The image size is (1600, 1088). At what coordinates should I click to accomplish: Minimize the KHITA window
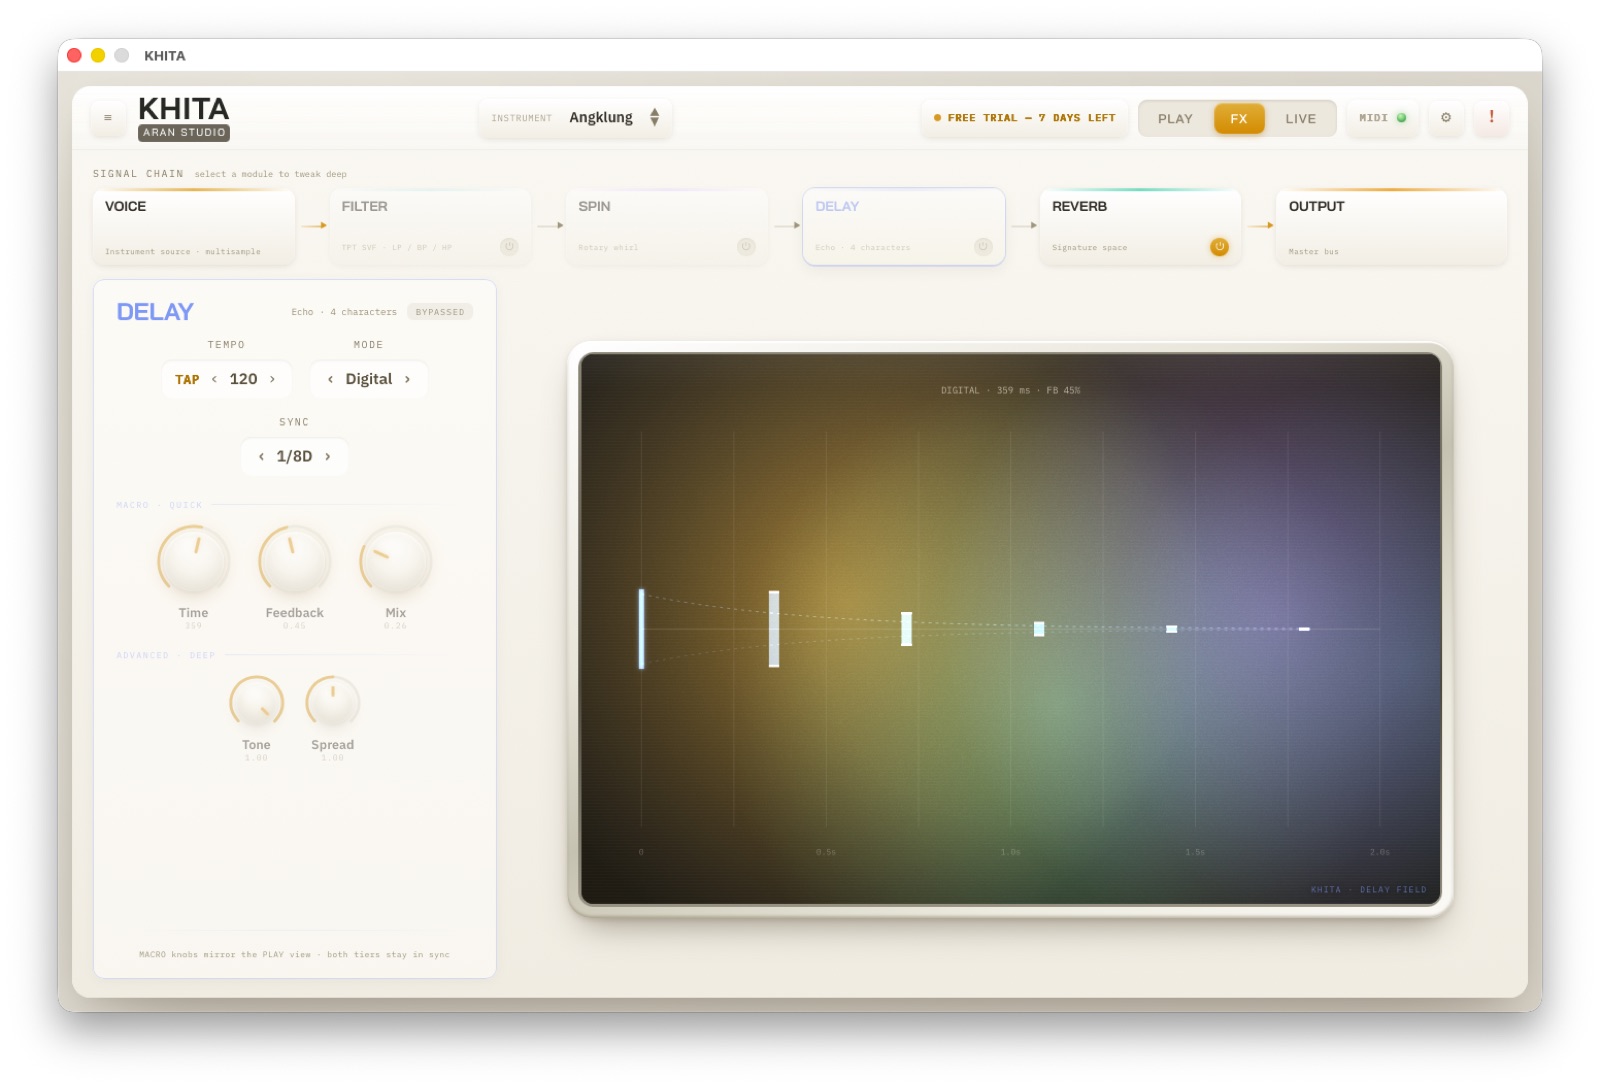98,55
